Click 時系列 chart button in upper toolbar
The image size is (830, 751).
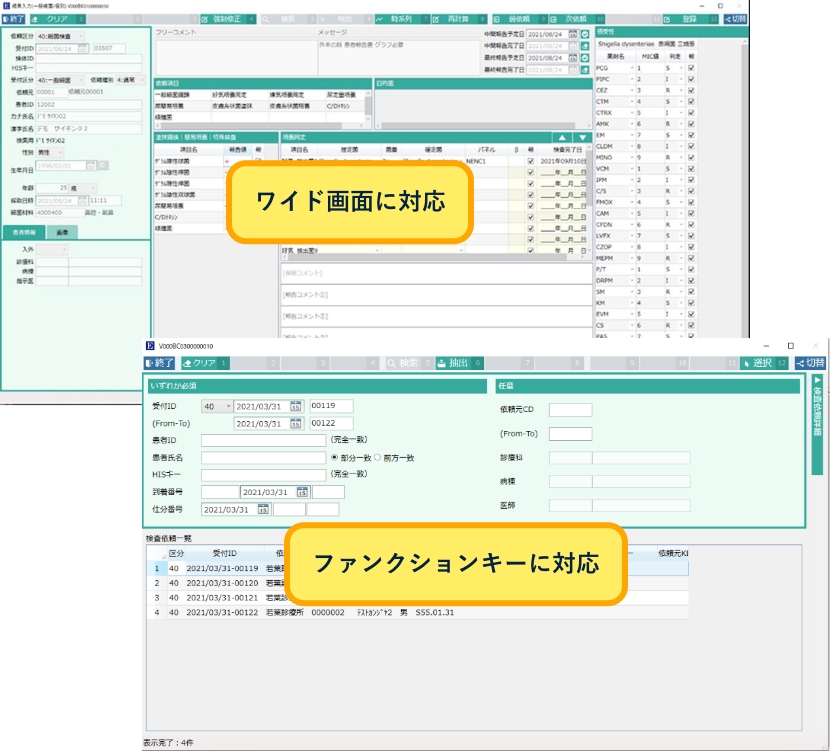tap(399, 19)
